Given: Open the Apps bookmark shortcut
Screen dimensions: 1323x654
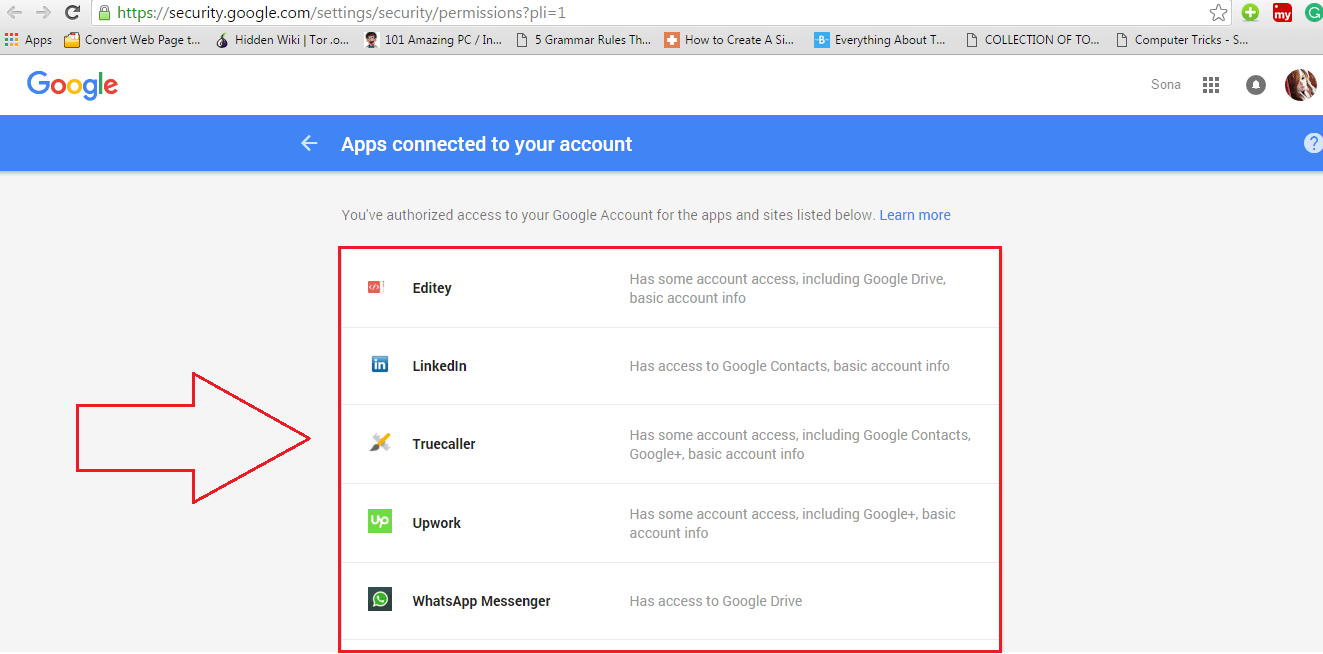Looking at the screenshot, I should [x=28, y=40].
